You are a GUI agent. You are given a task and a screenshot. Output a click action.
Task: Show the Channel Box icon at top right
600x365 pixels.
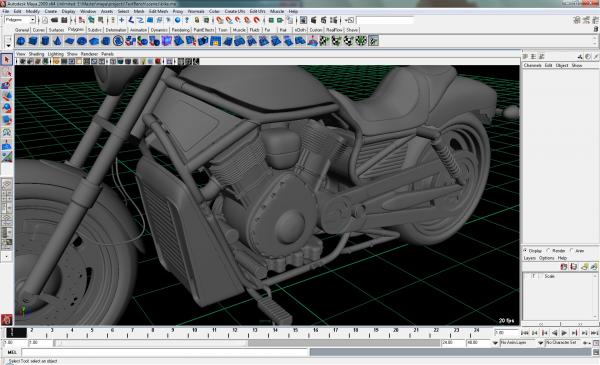click(x=595, y=20)
